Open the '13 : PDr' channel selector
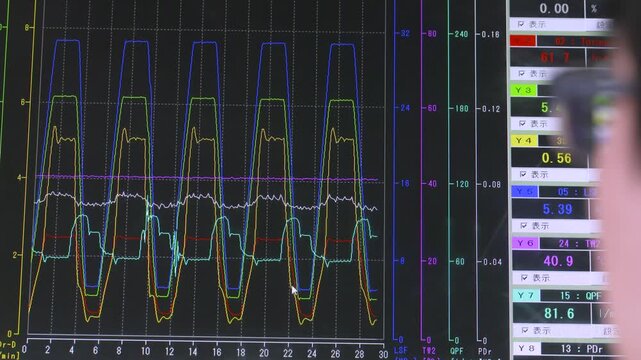The width and height of the screenshot is (641, 360). 577,349
